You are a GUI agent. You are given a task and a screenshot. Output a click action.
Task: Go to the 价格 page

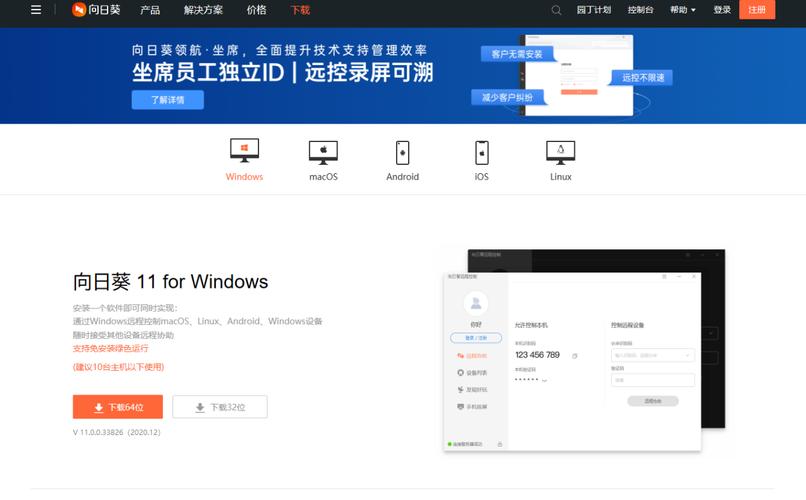[x=257, y=10]
